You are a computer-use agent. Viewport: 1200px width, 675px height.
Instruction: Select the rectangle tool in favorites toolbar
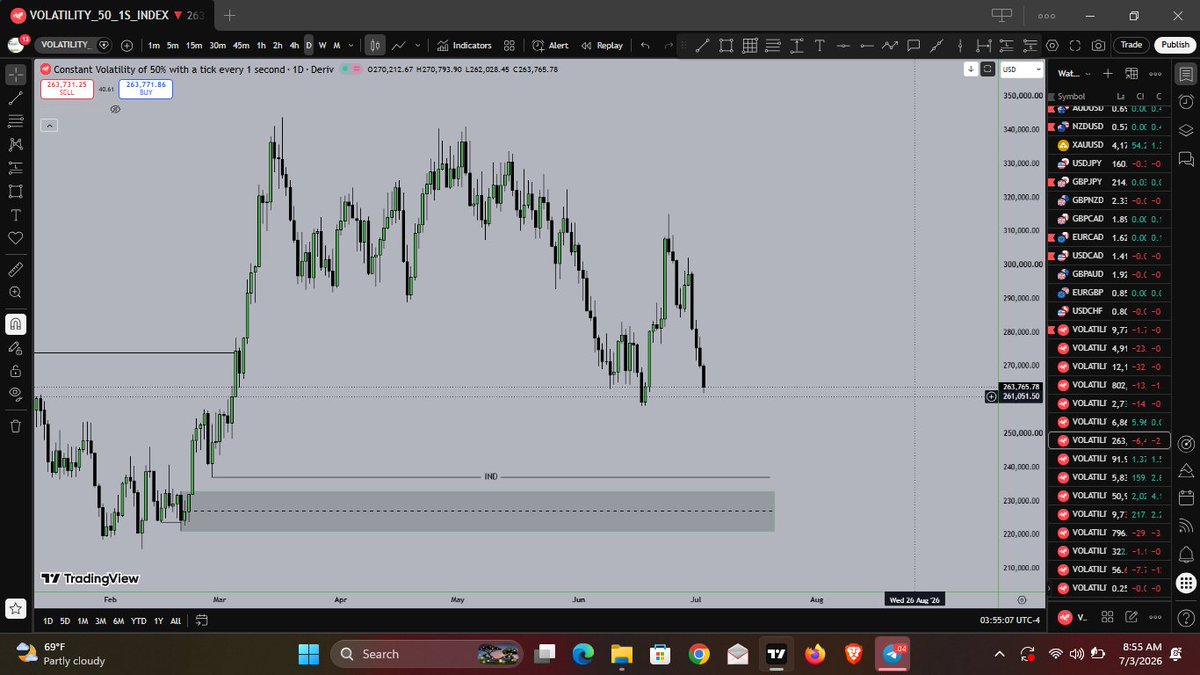(725, 45)
